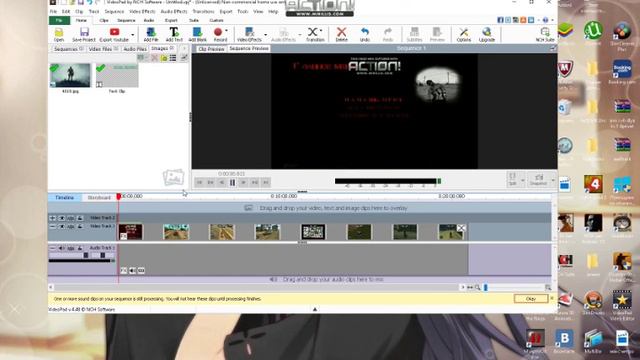This screenshot has height=360, width=640.
Task: Open the Split dropdown arrow
Action: click(523, 180)
